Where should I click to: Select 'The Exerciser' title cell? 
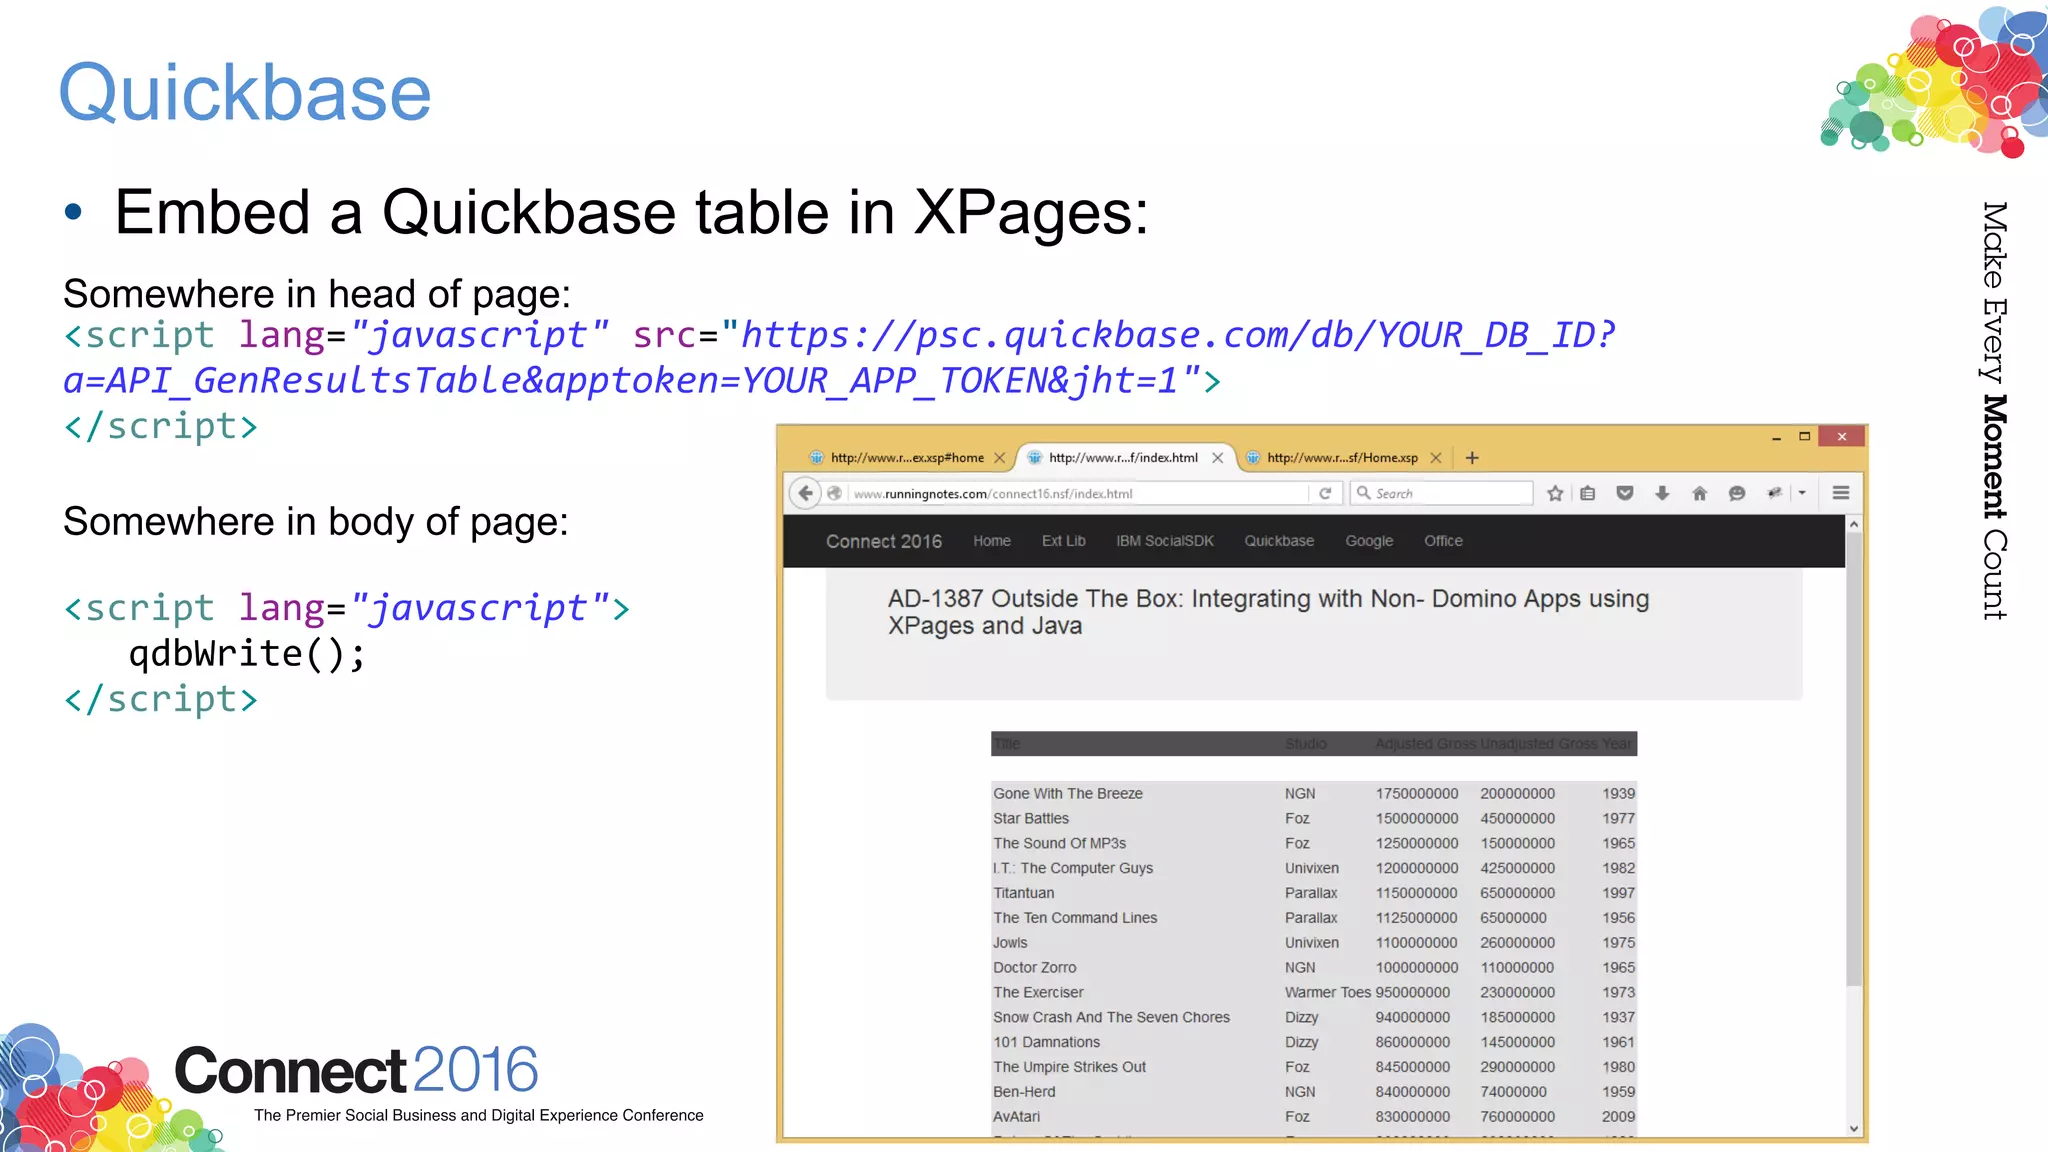pyautogui.click(x=1038, y=993)
